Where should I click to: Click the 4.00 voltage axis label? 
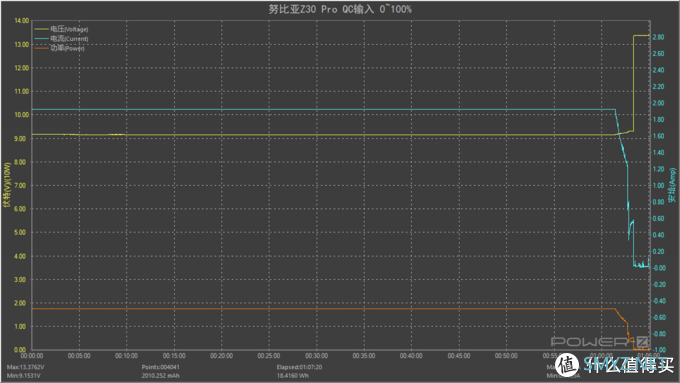point(20,256)
